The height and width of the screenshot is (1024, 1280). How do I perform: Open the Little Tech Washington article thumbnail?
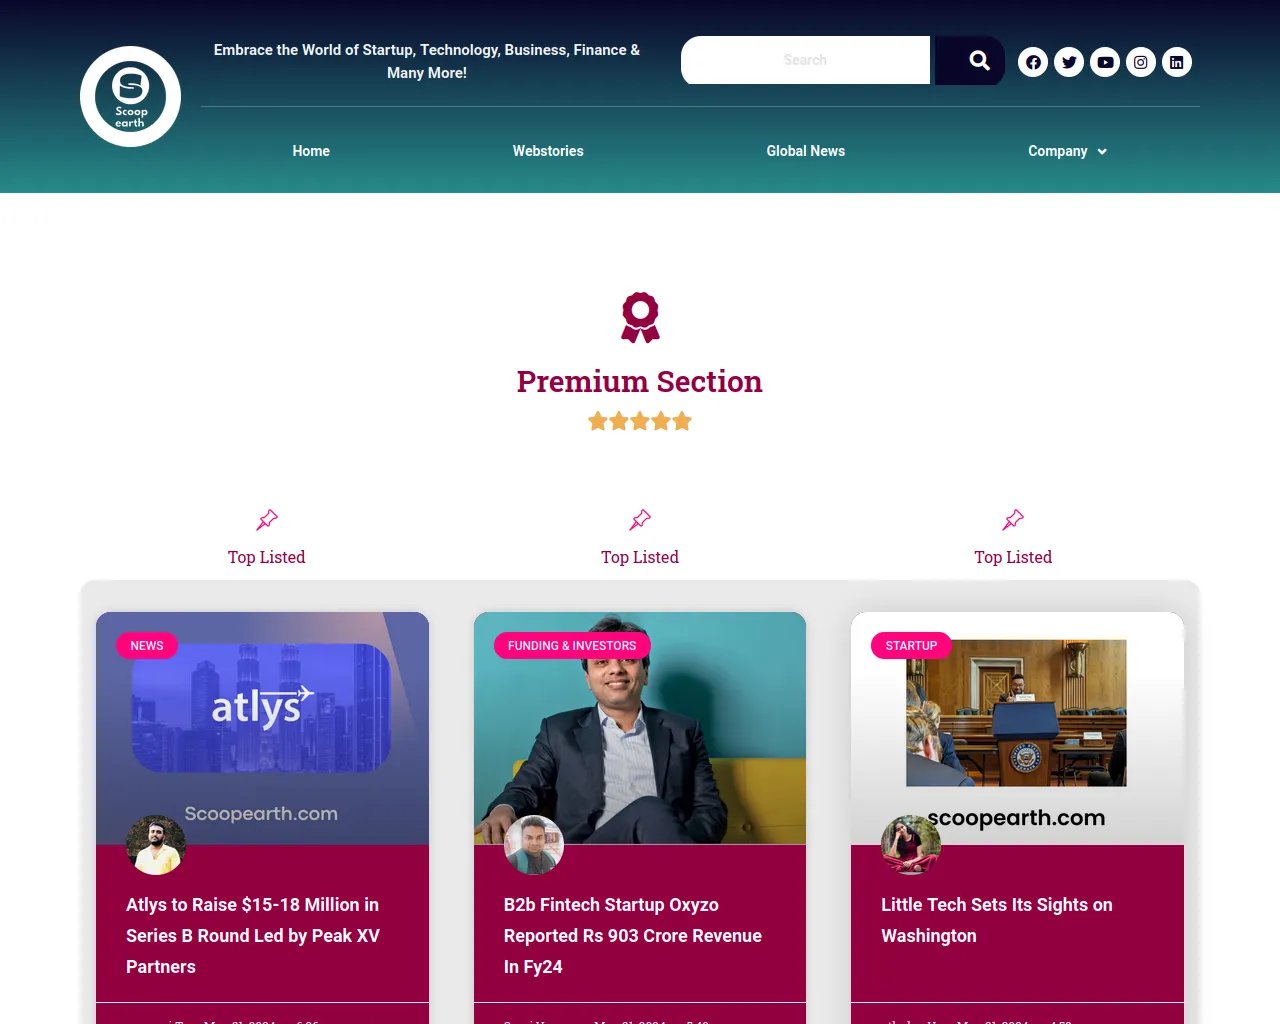(x=1017, y=728)
